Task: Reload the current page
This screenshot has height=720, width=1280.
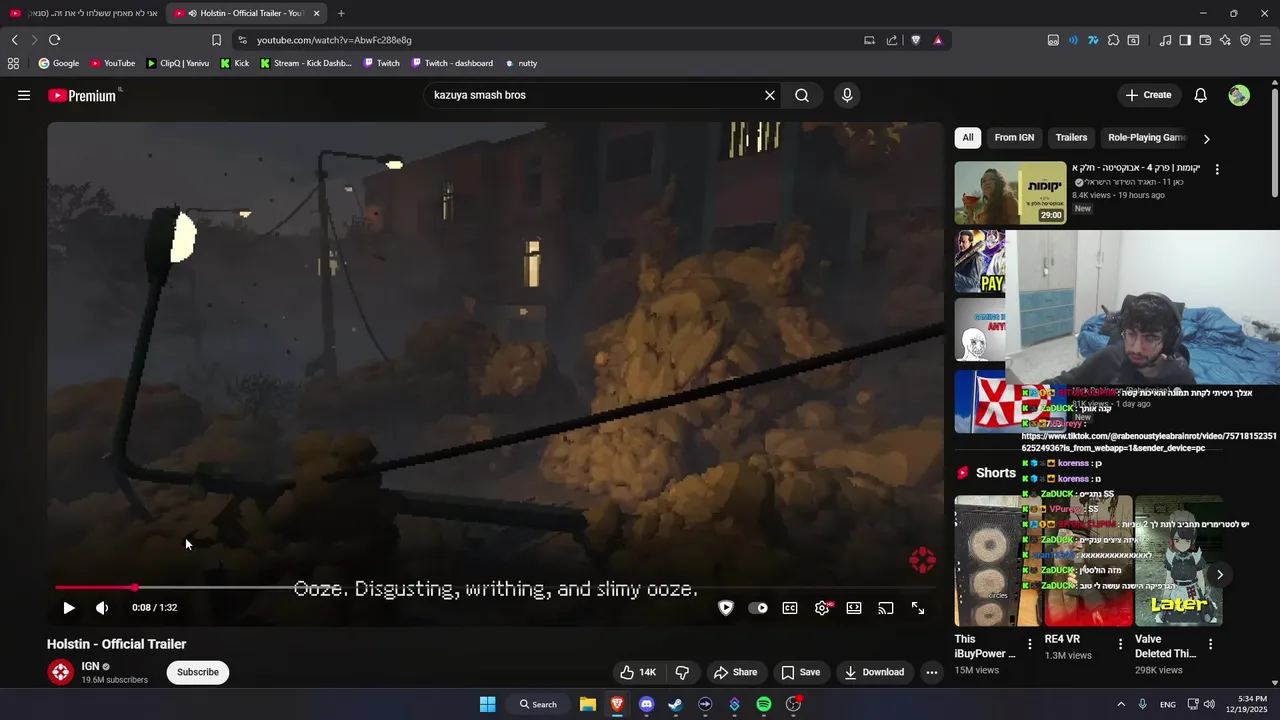Action: click(54, 40)
